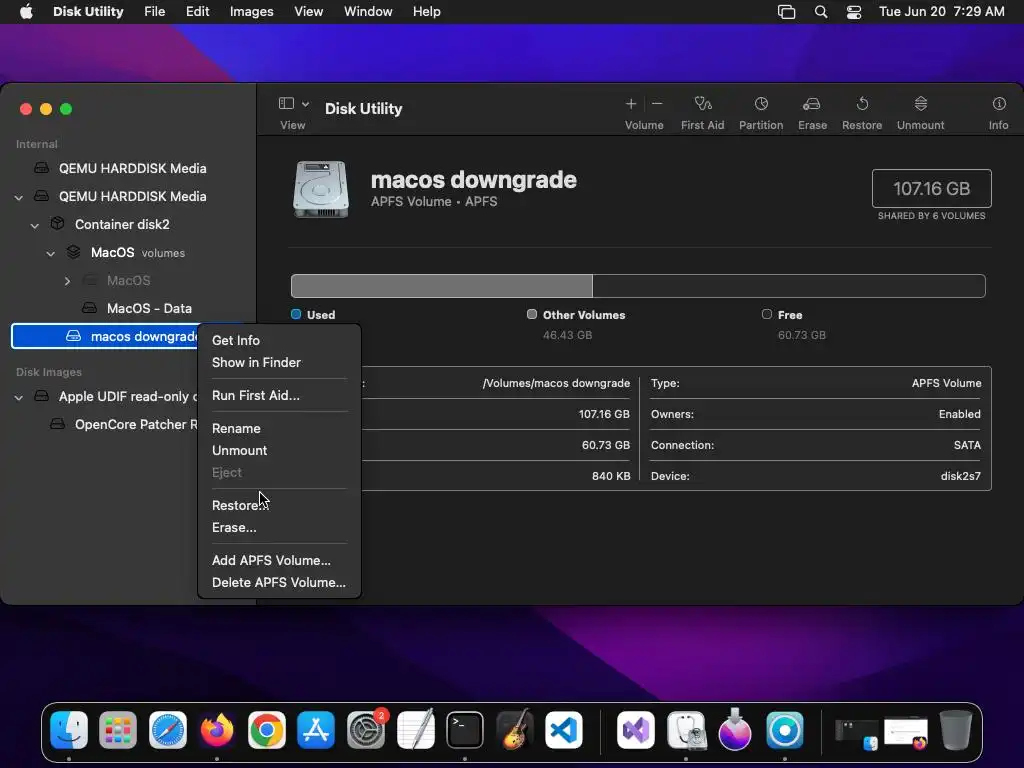Open Spotlight search in menu bar
This screenshot has height=768, width=1024.
tap(821, 12)
